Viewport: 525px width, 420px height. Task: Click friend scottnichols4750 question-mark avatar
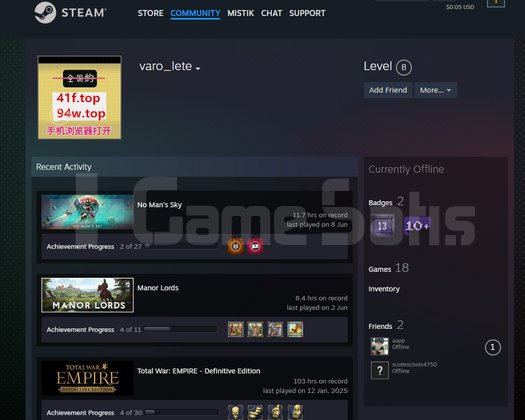click(380, 370)
